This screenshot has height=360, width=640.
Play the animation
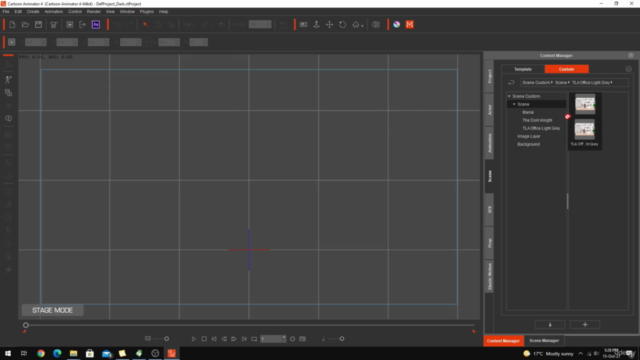click(194, 339)
